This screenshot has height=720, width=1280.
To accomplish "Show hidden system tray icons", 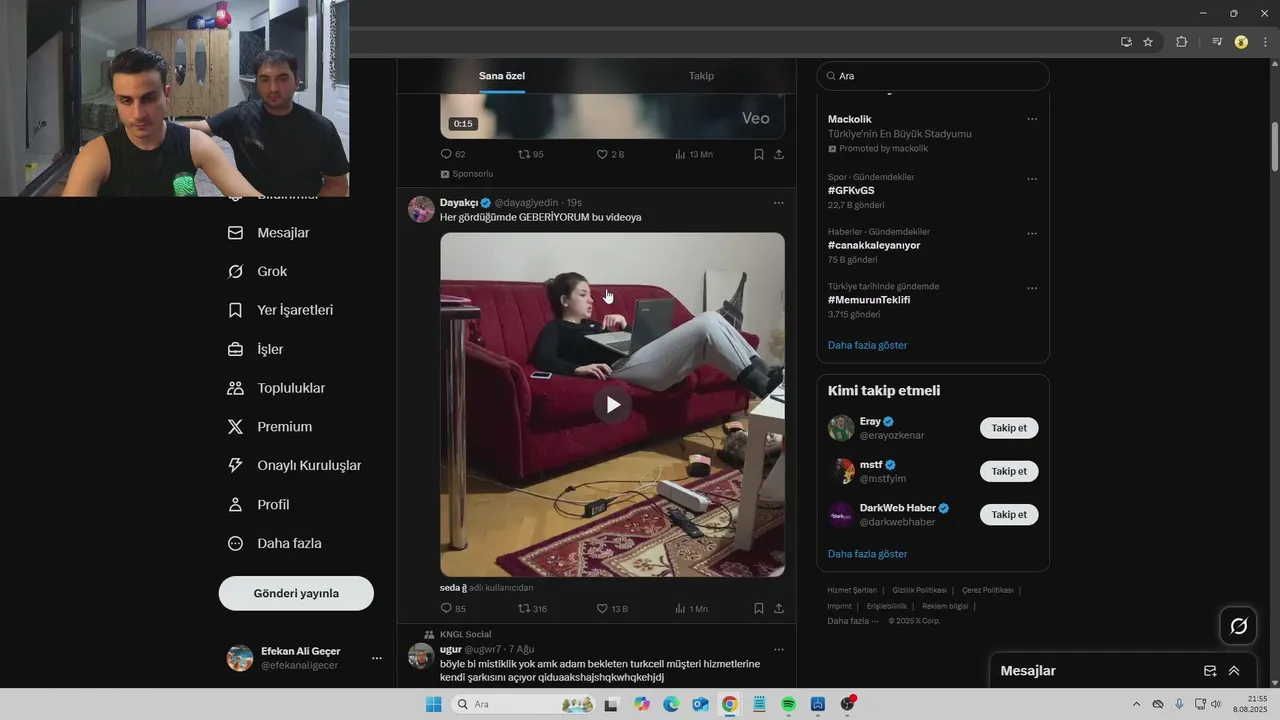I will pos(1135,704).
